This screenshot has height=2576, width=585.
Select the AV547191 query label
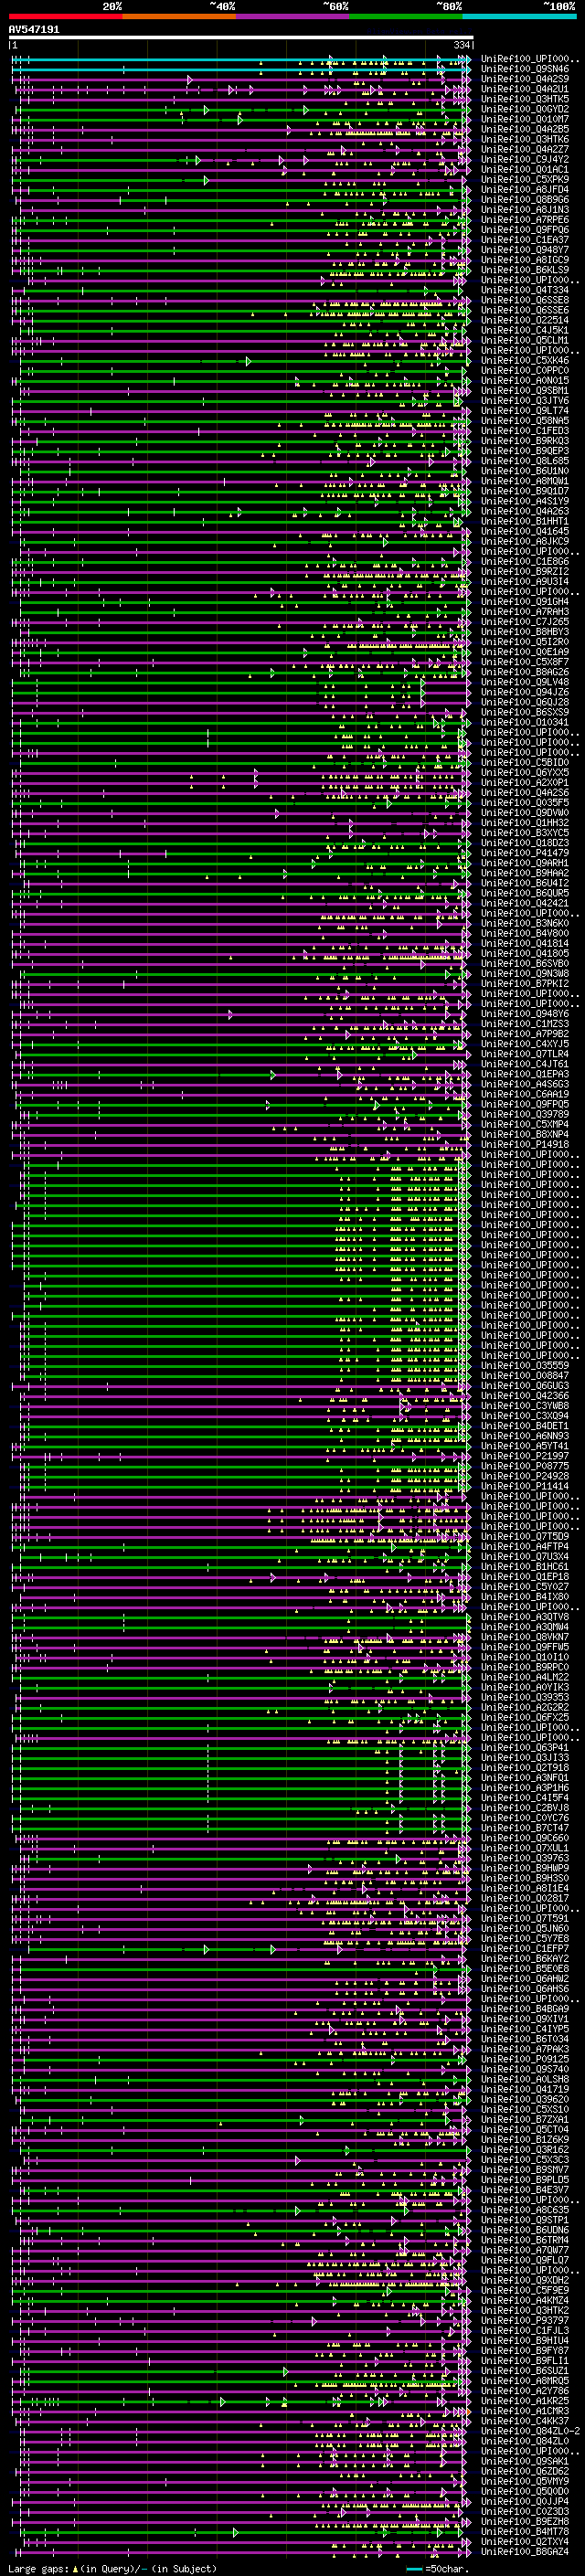[x=34, y=30]
